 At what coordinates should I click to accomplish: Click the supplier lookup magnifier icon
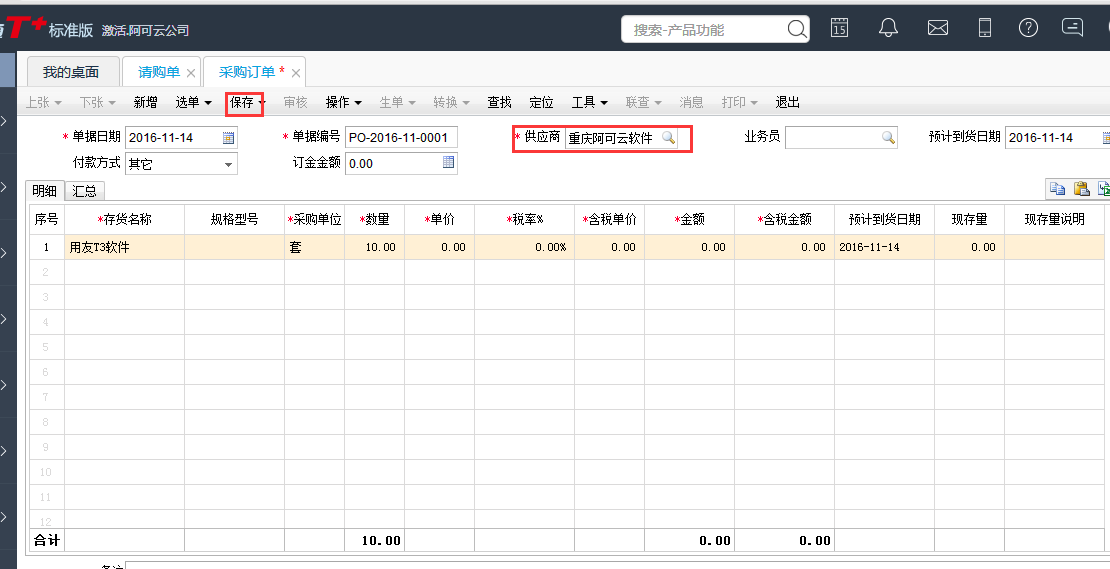668,137
